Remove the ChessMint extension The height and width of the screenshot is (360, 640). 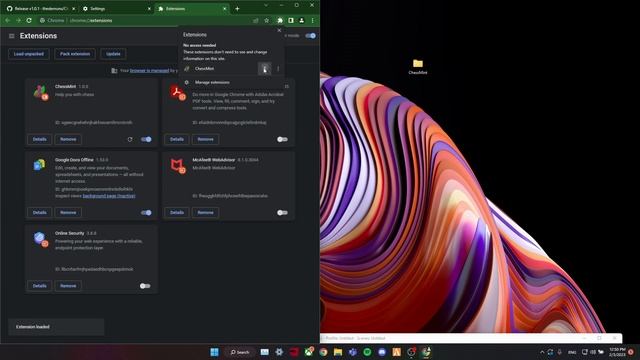click(x=68, y=139)
